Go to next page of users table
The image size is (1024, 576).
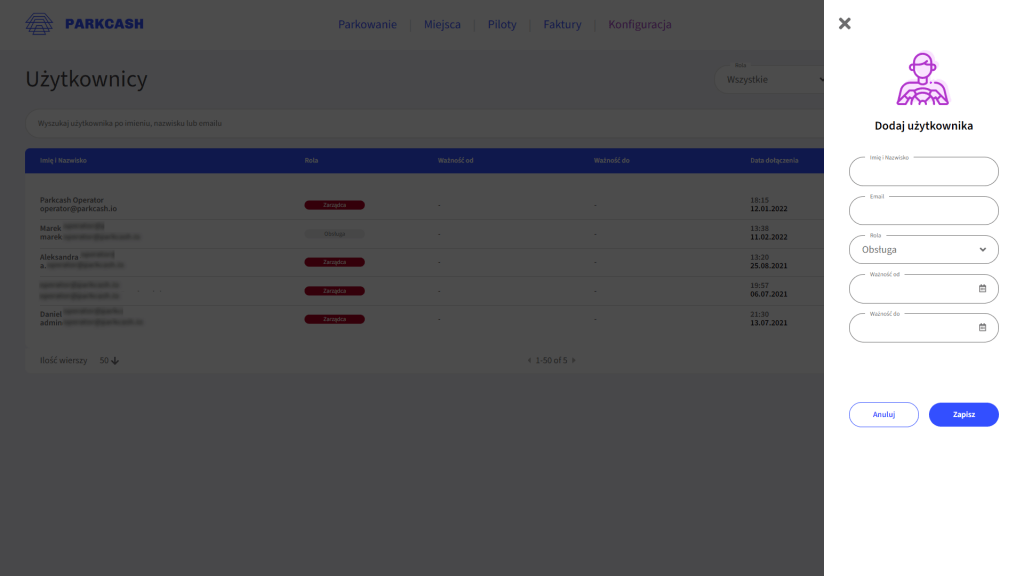tap(574, 360)
